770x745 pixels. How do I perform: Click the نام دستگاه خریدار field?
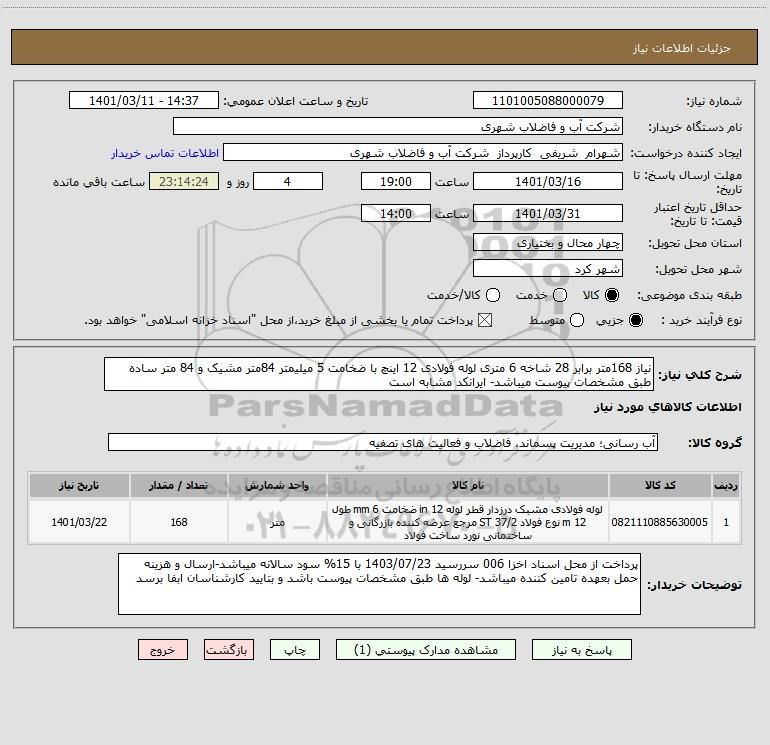click(398, 126)
